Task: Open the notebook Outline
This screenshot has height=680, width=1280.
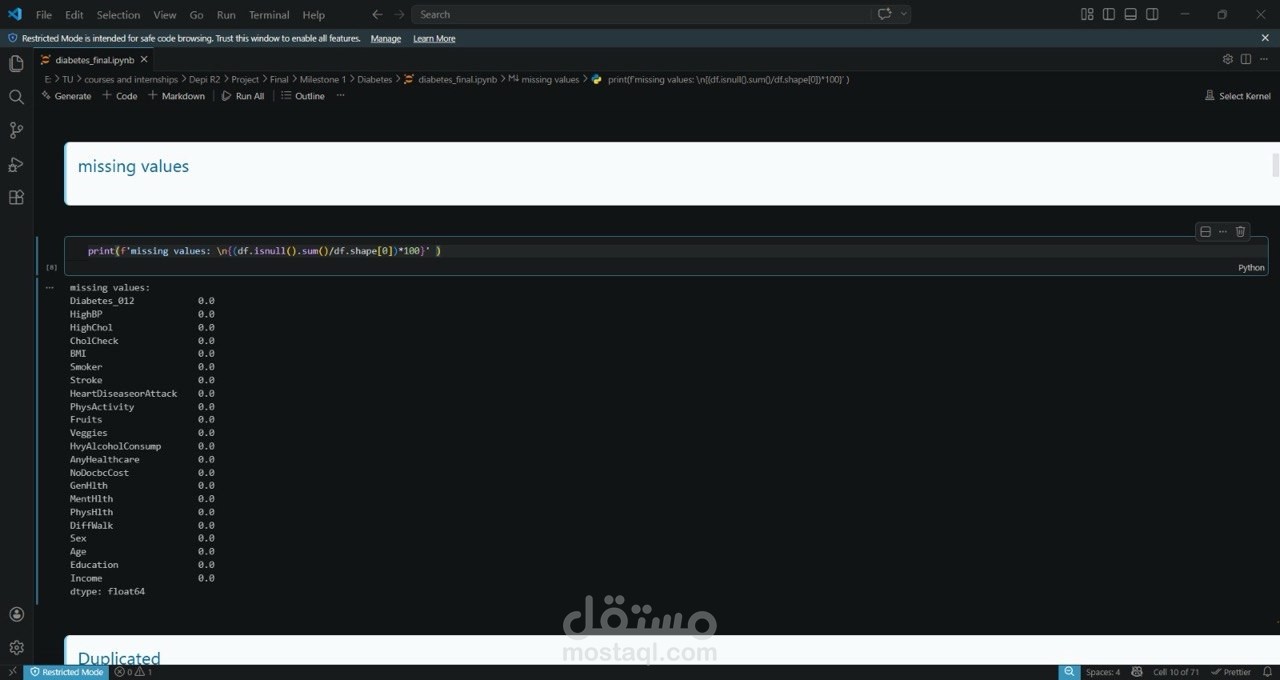Action: tap(303, 96)
